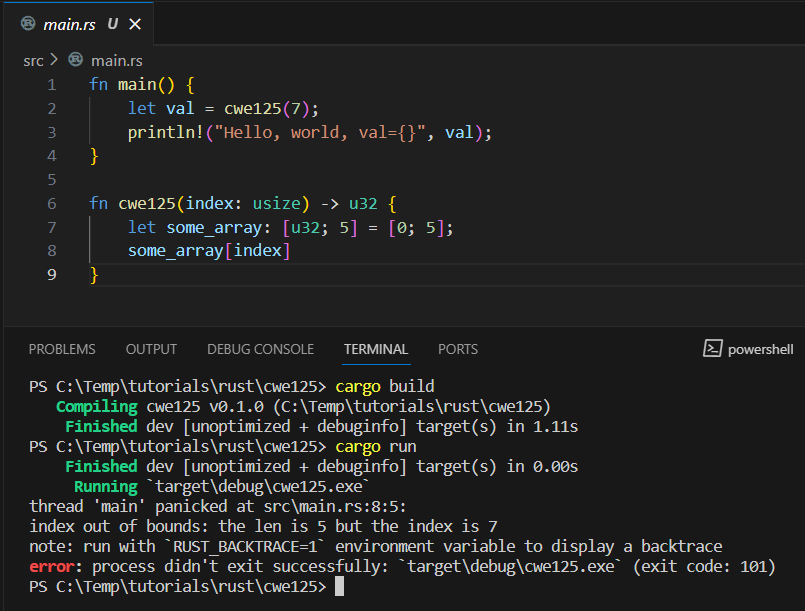Image resolution: width=805 pixels, height=611 pixels.
Task: Click line number 1 in the gutter
Action: (x=51, y=84)
